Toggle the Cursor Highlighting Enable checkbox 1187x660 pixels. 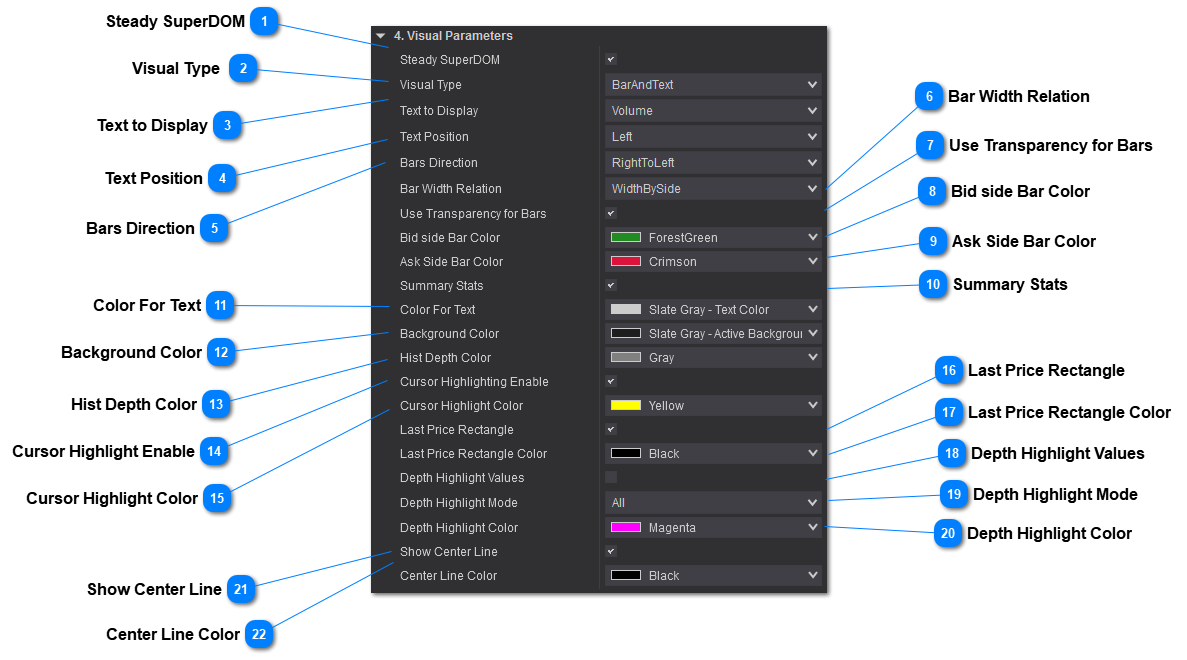point(611,381)
